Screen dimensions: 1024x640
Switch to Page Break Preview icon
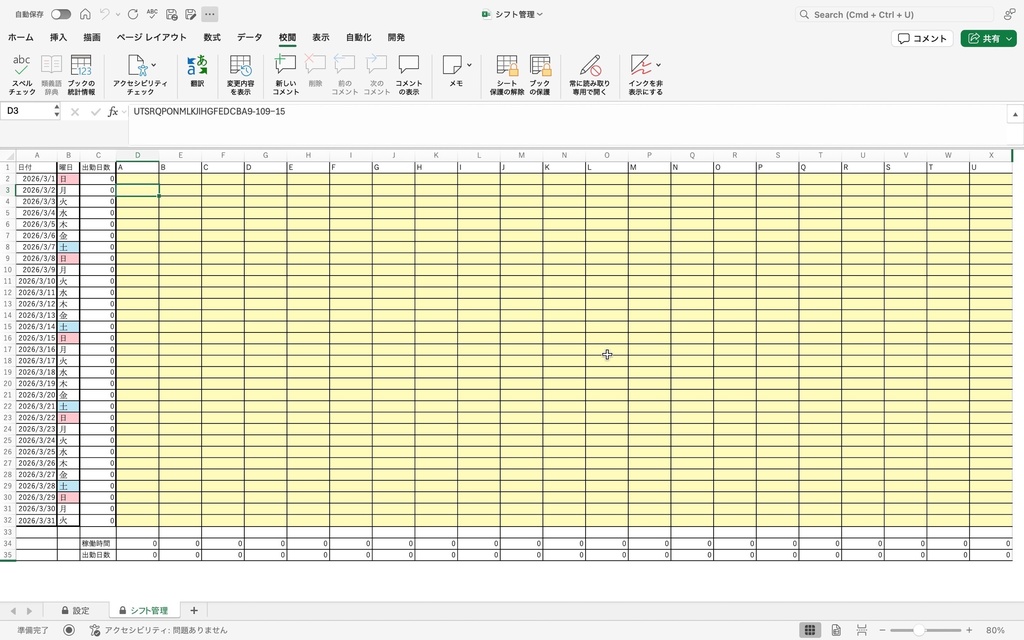(862, 630)
